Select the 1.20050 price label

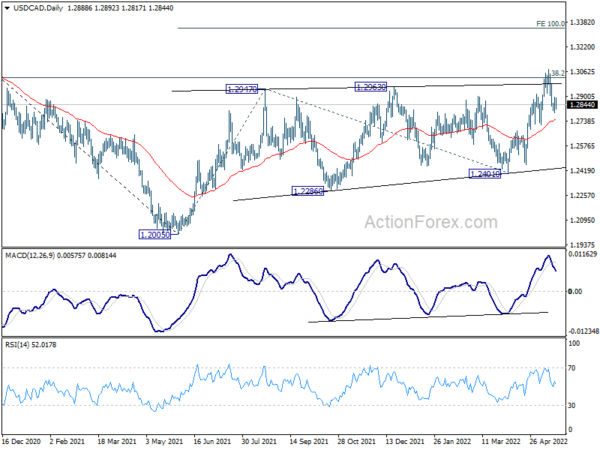pyautogui.click(x=155, y=235)
